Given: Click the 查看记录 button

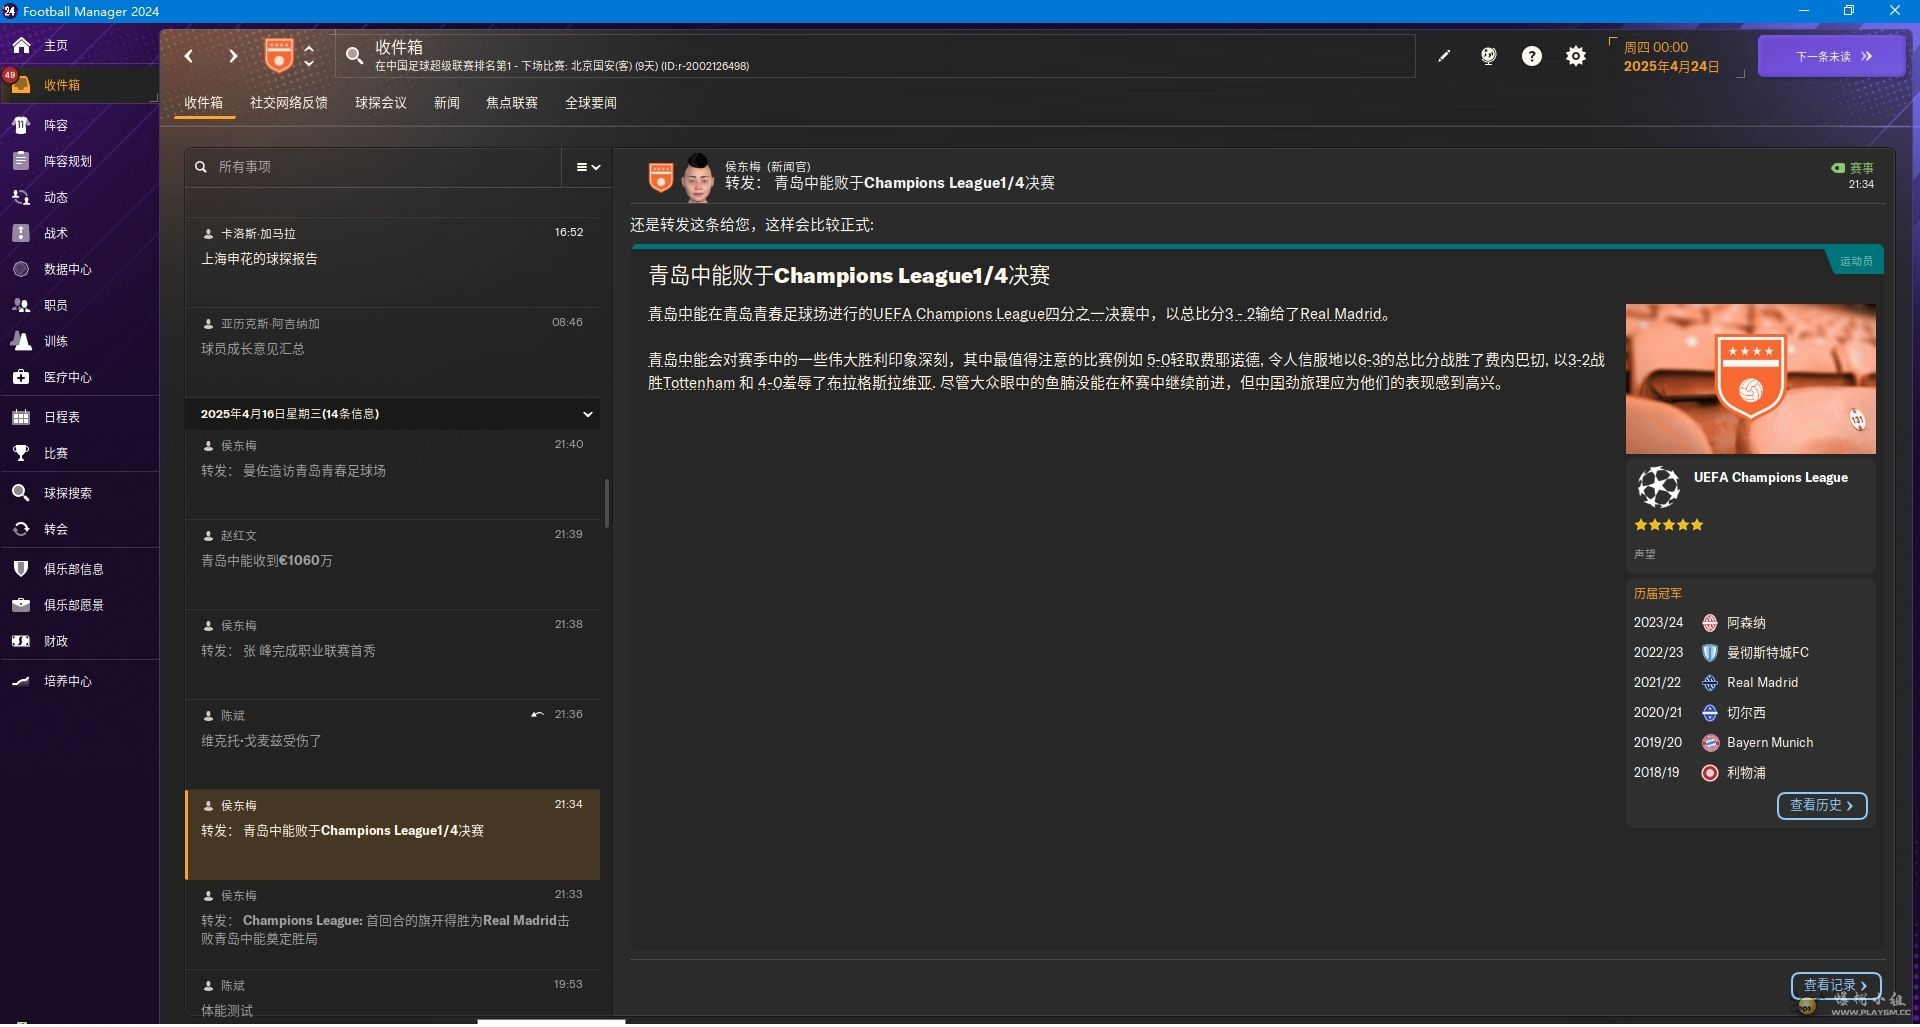Looking at the screenshot, I should (x=1836, y=986).
